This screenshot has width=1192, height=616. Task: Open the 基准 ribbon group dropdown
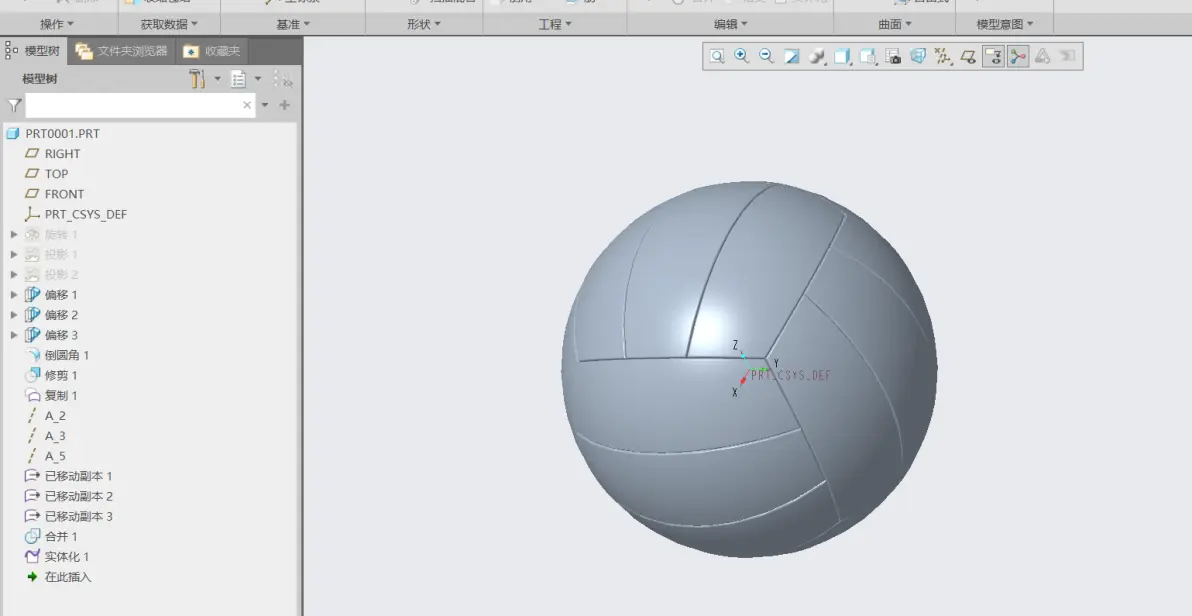click(293, 24)
